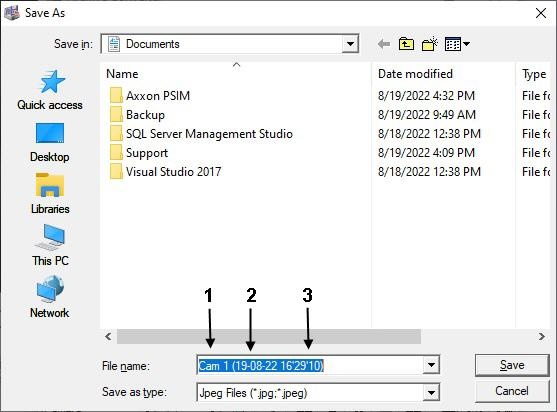
Task: Open Libraries from the sidebar
Action: 50,194
